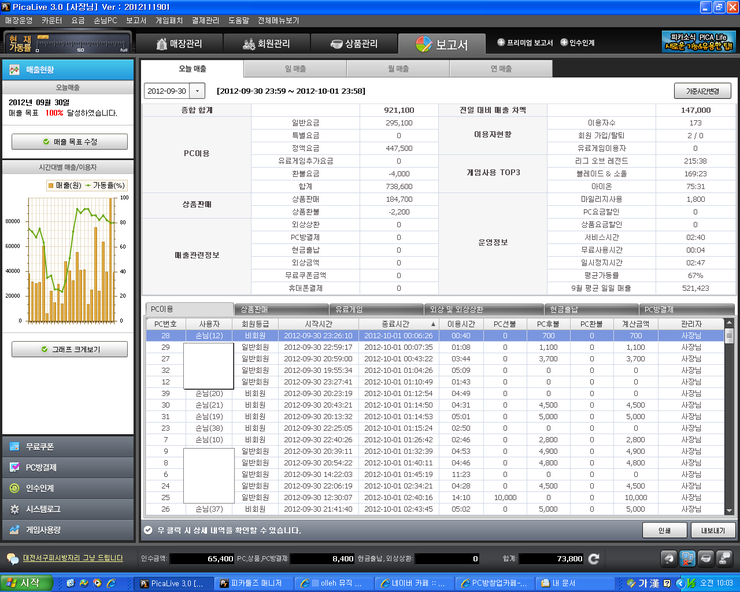Click the table scrollbar down arrow
Image resolution: width=740 pixels, height=592 pixels.
click(x=729, y=510)
